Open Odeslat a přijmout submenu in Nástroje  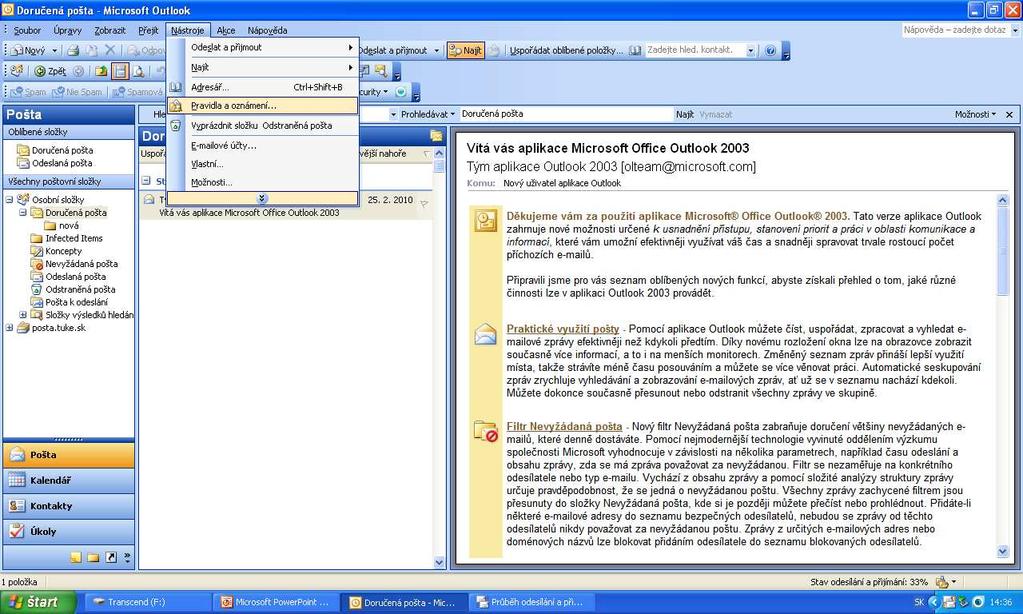[x=262, y=48]
